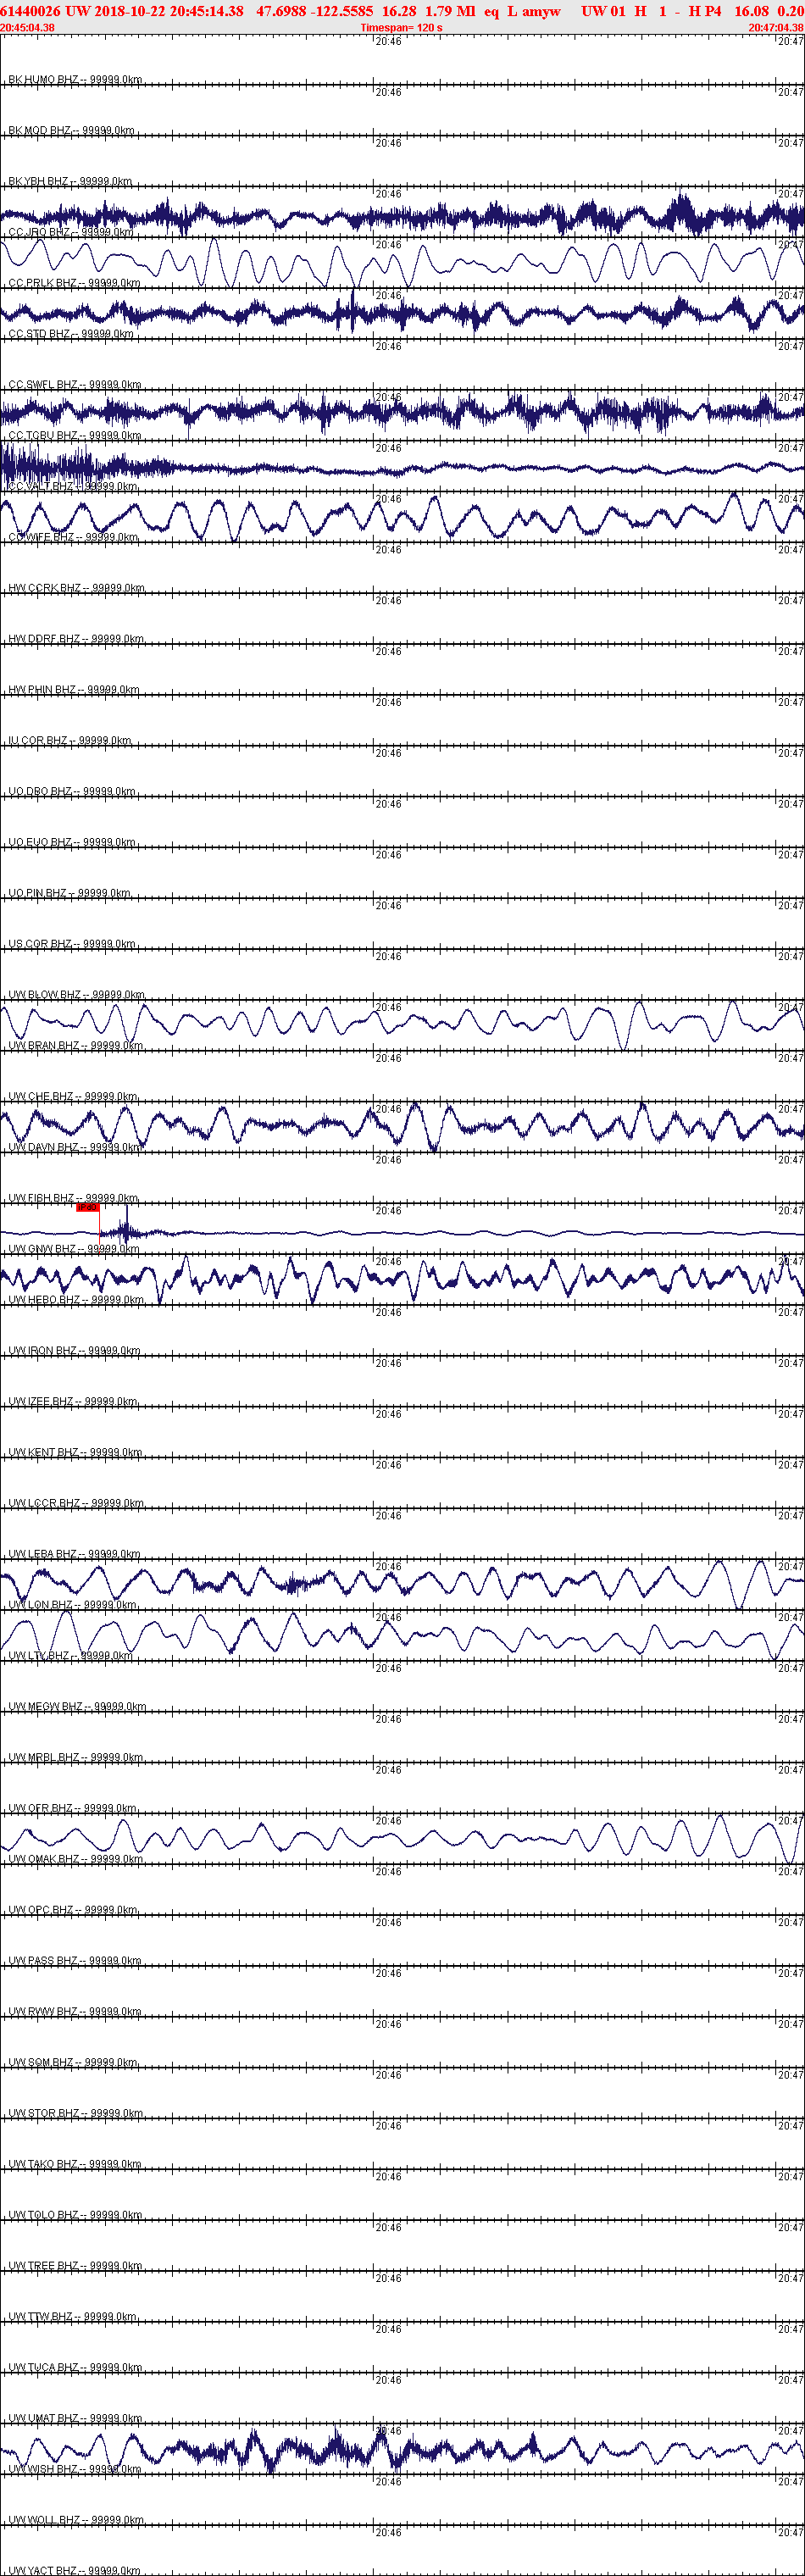
Task: Select the UW HEBO BHZ channel label
Action: tap(76, 1299)
